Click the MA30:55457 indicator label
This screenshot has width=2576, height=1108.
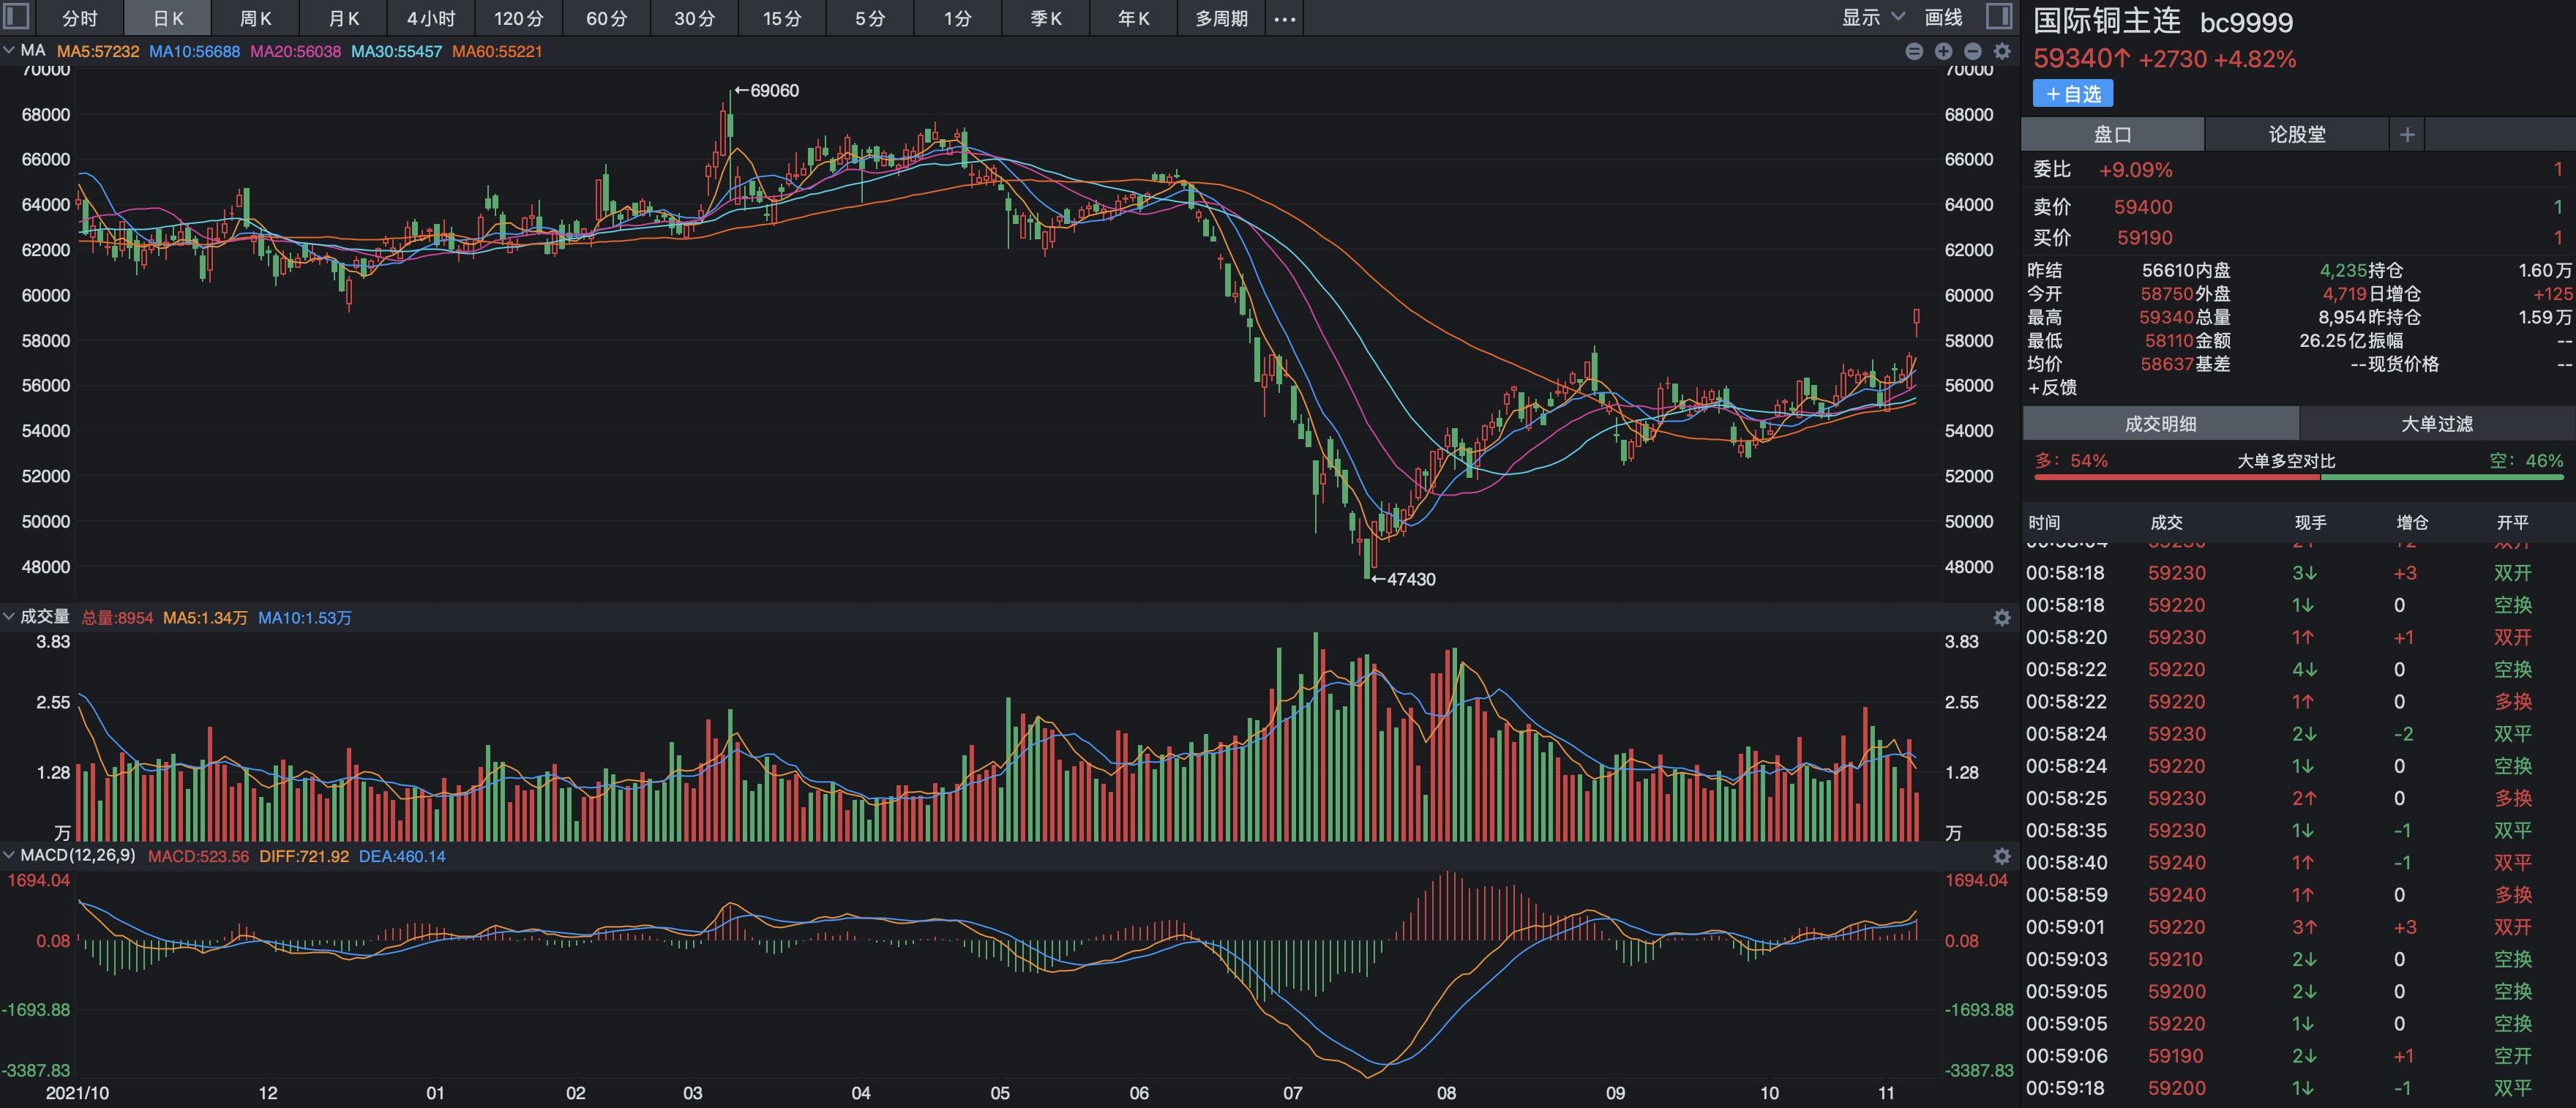(396, 51)
